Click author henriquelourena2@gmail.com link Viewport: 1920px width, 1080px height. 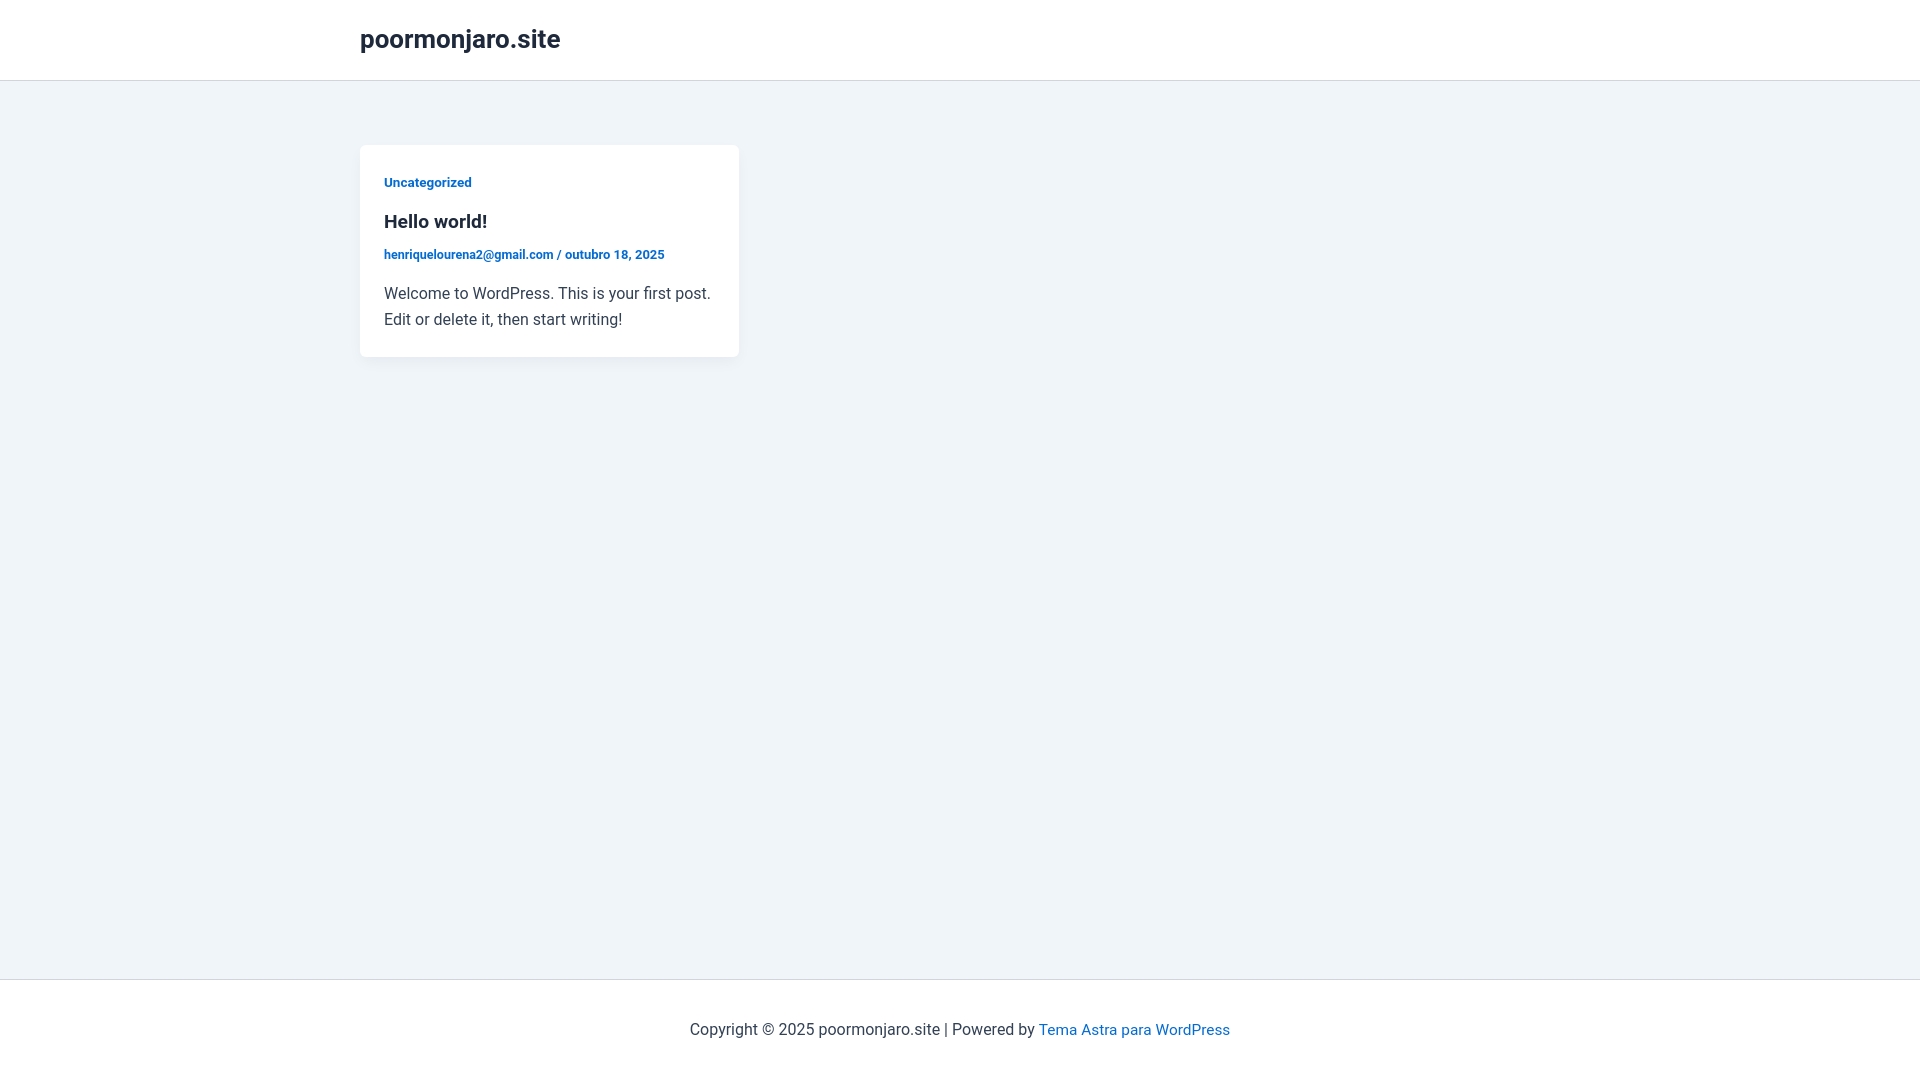click(x=468, y=255)
